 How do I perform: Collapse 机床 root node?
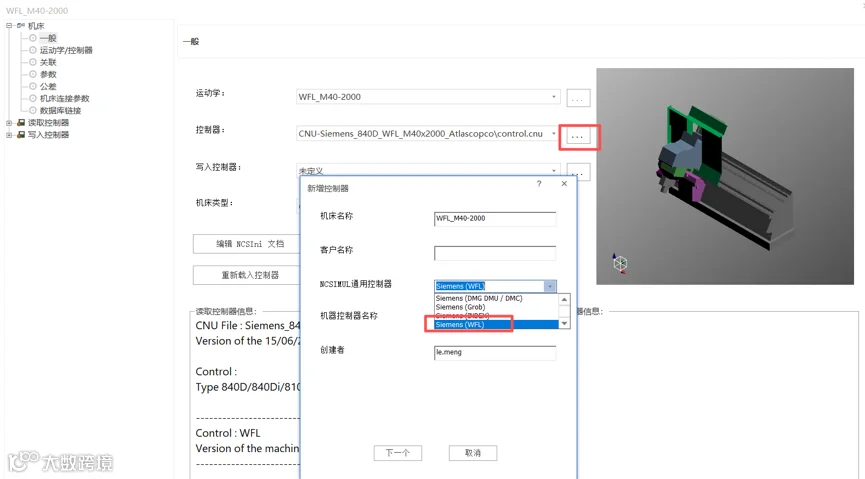pos(9,26)
